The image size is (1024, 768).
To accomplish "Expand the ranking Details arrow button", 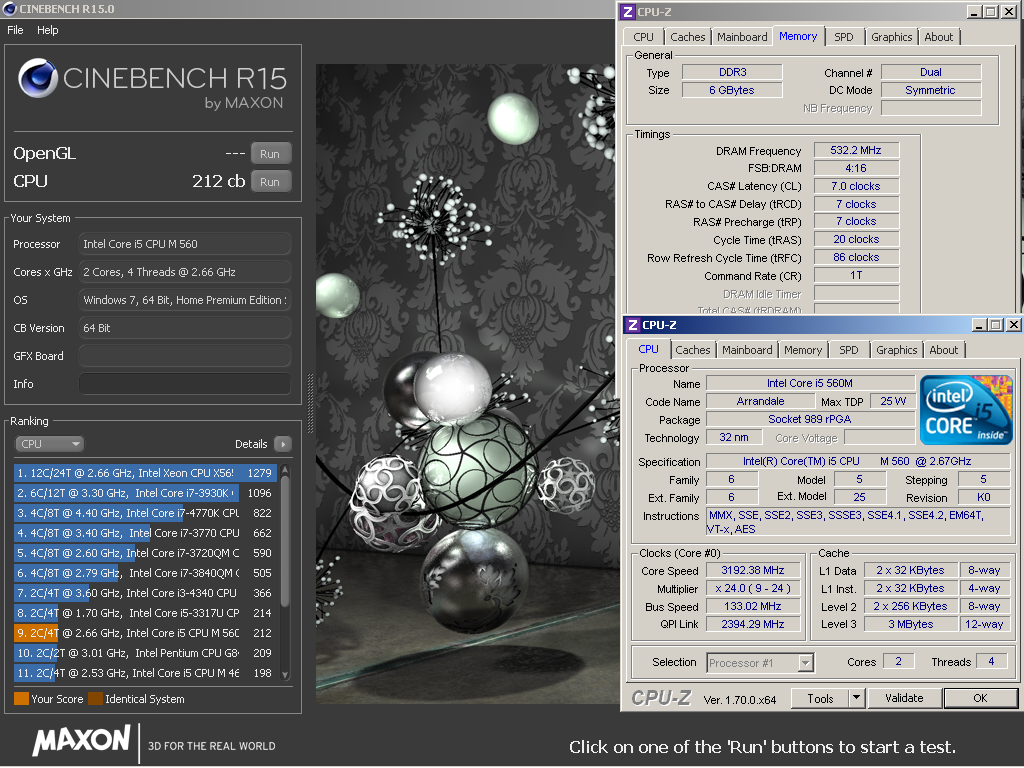I will coord(283,444).
